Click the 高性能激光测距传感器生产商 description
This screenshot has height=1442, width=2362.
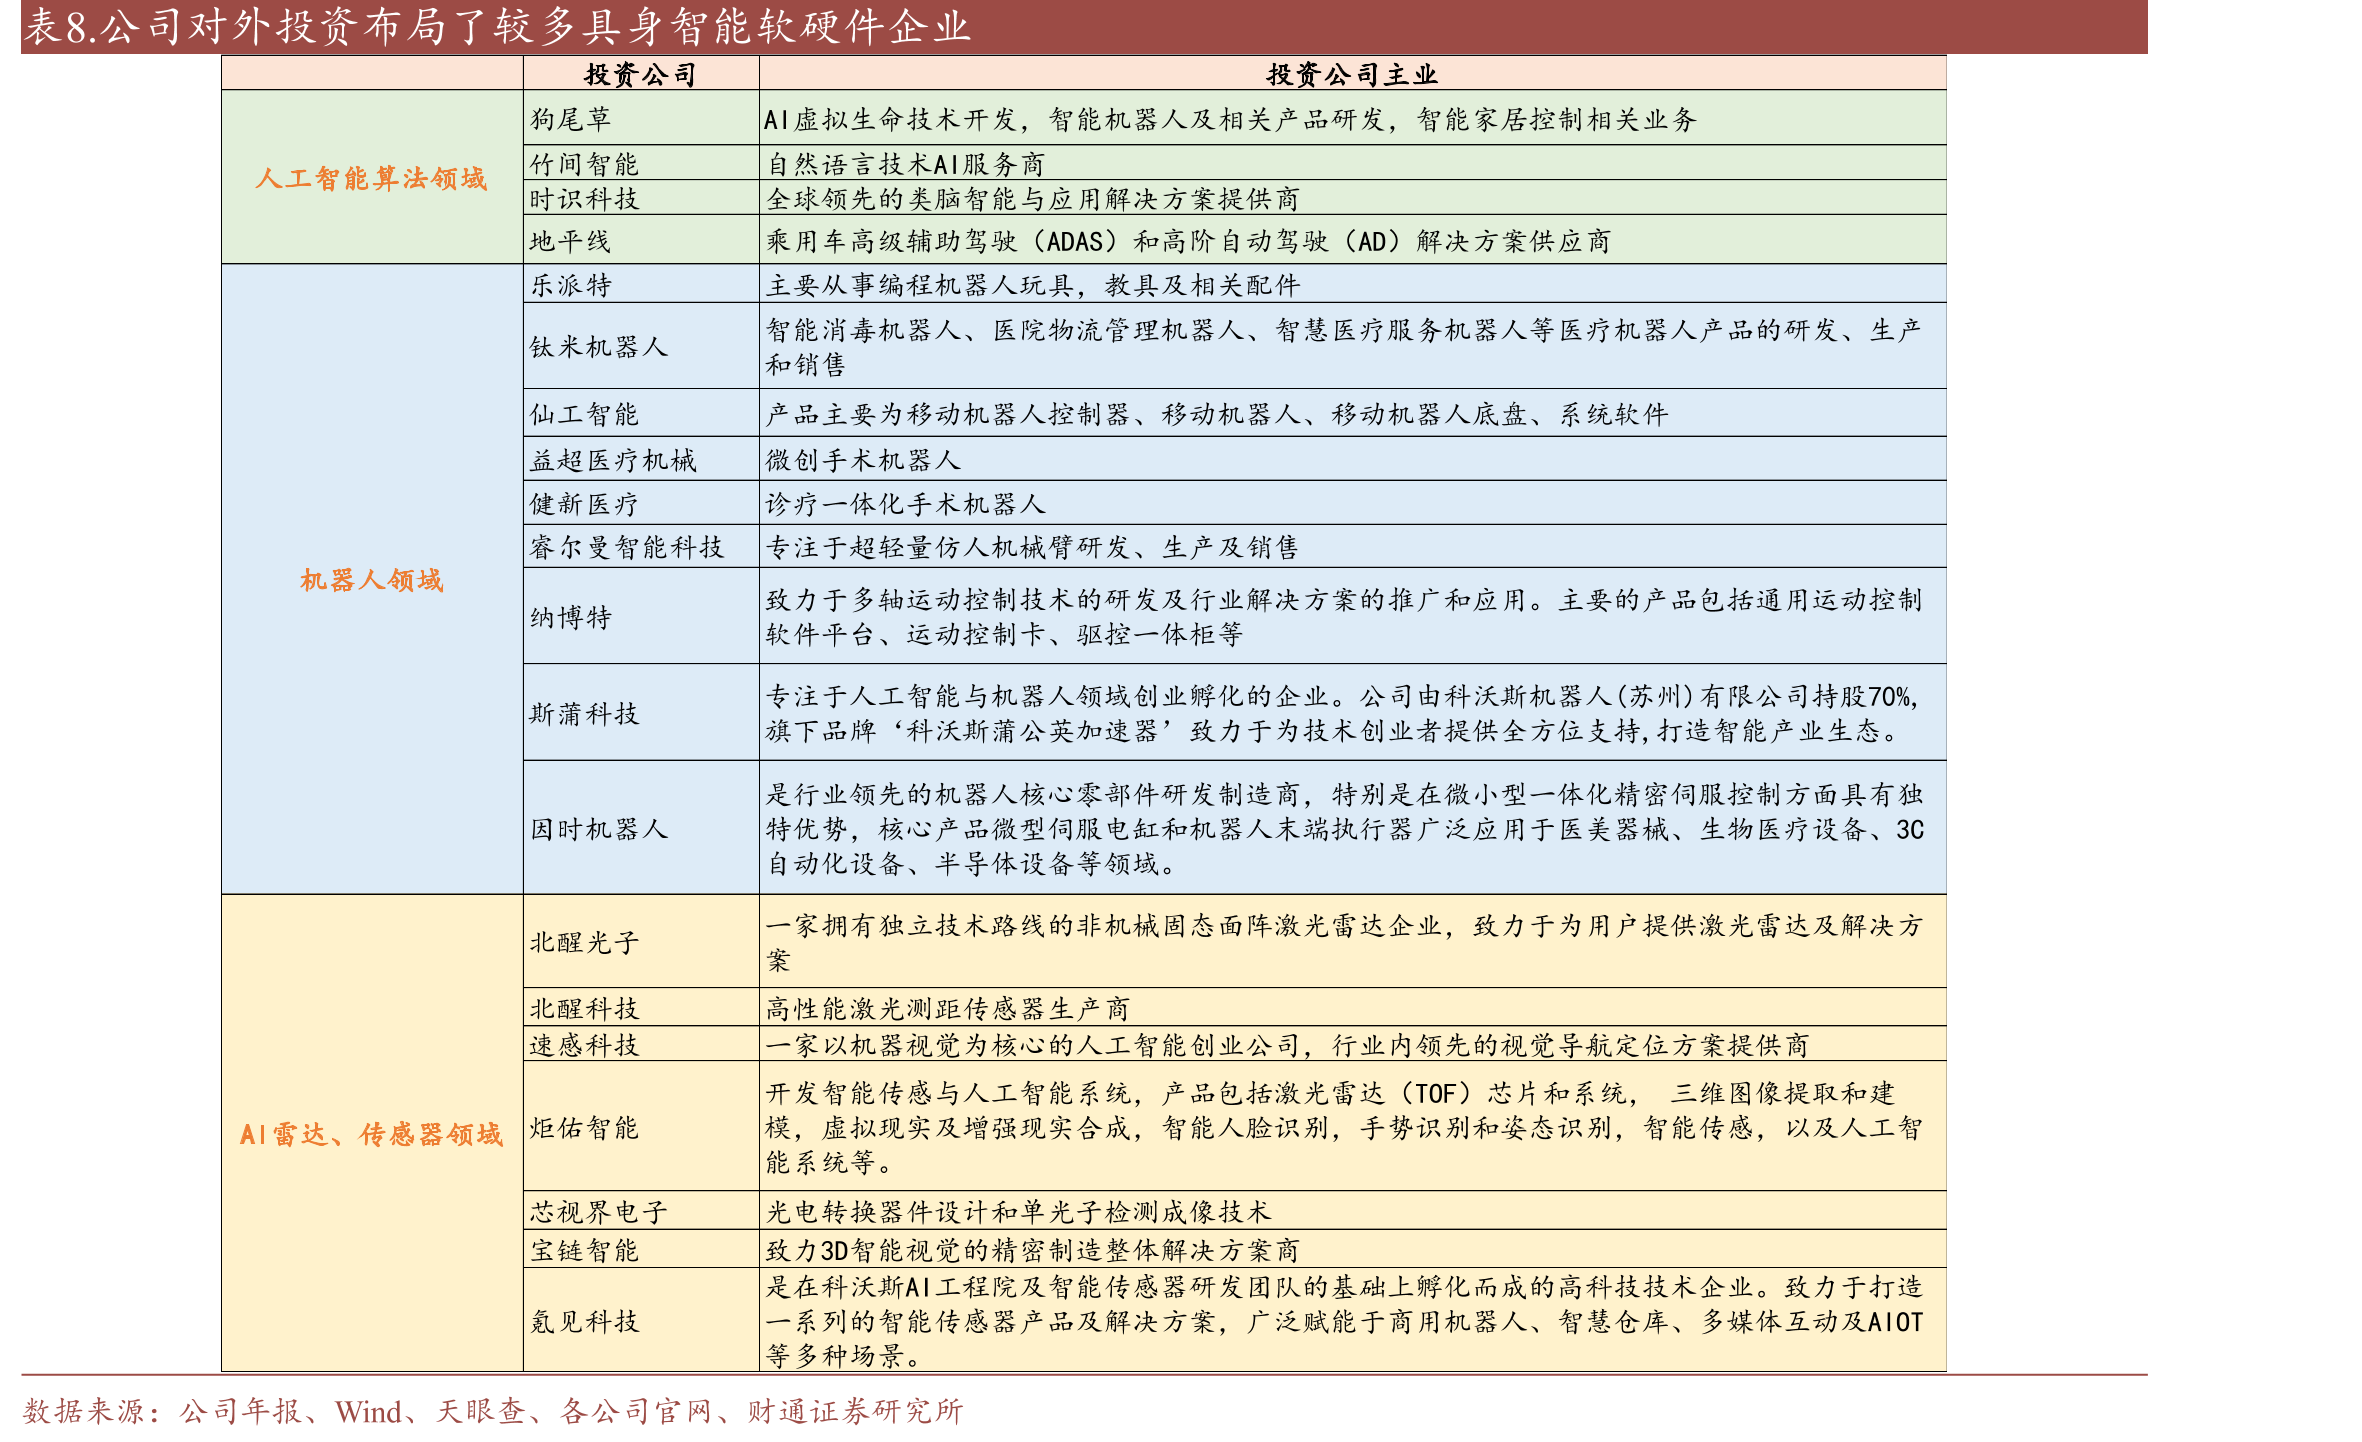[x=1352, y=1008]
